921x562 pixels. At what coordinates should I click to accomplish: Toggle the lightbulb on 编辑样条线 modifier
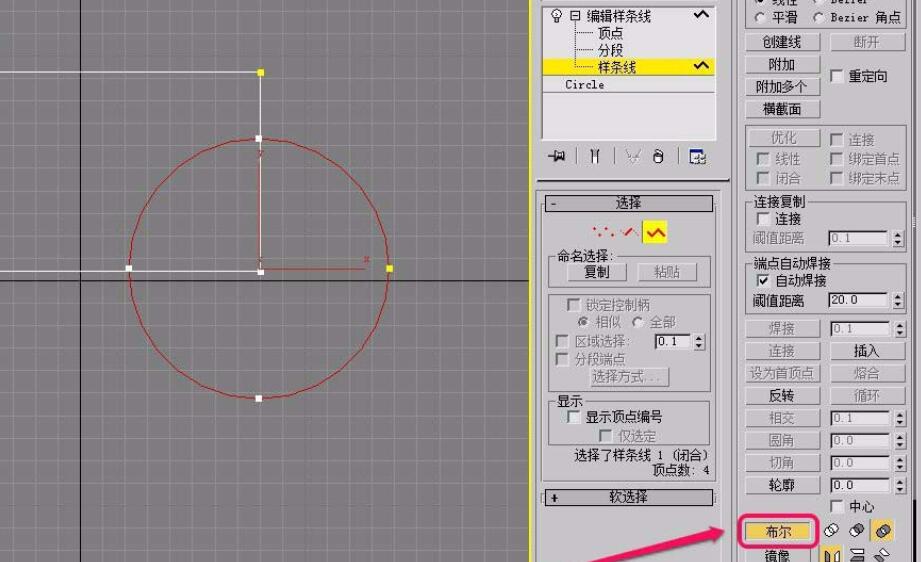coord(556,16)
